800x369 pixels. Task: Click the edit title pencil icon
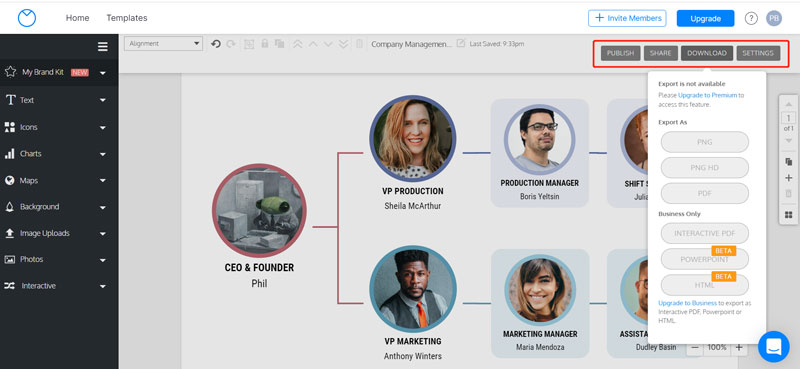pos(461,43)
